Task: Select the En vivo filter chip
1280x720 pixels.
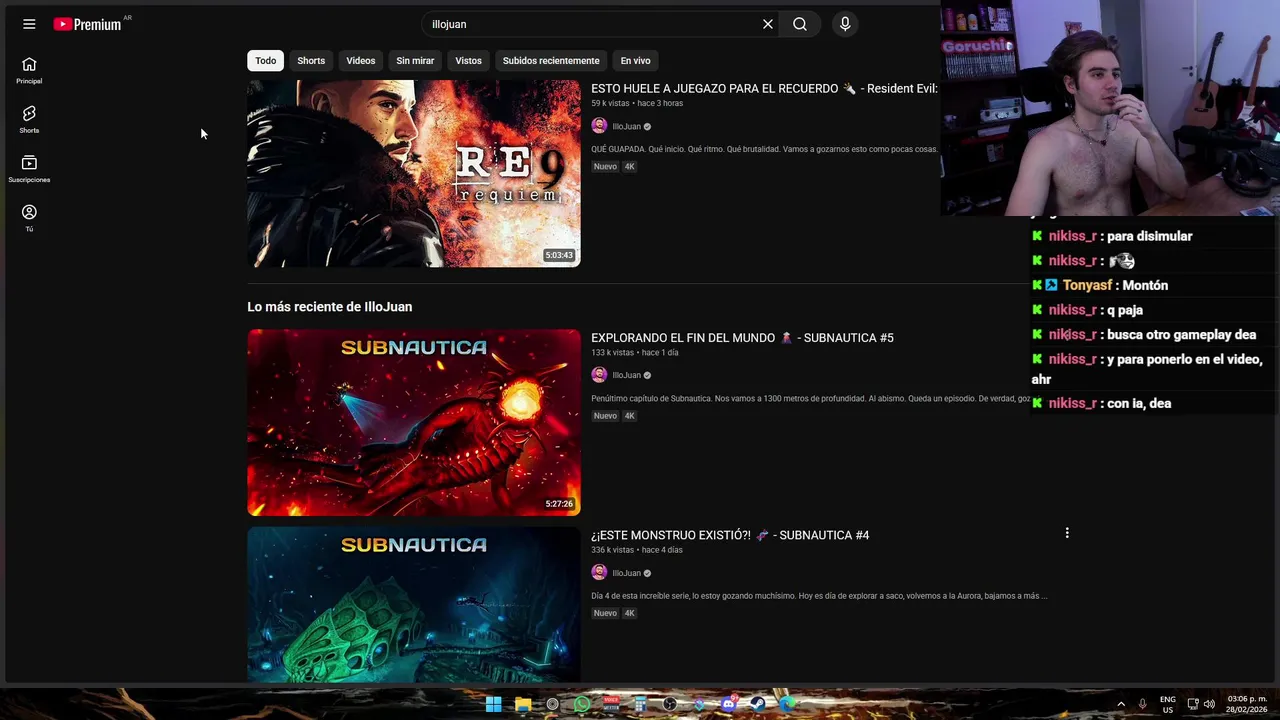Action: pyautogui.click(x=635, y=61)
